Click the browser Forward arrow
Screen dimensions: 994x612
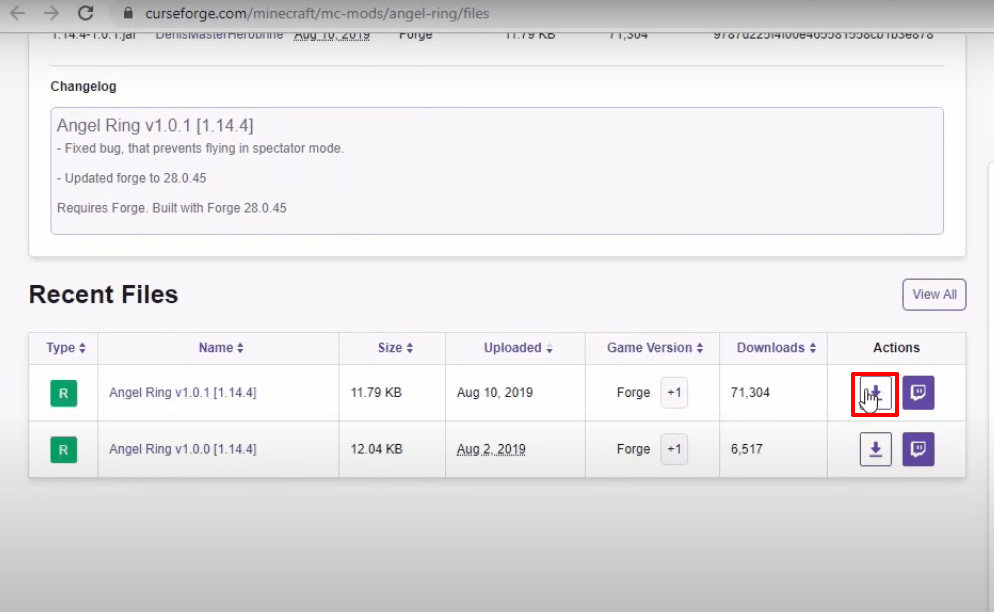tap(51, 13)
